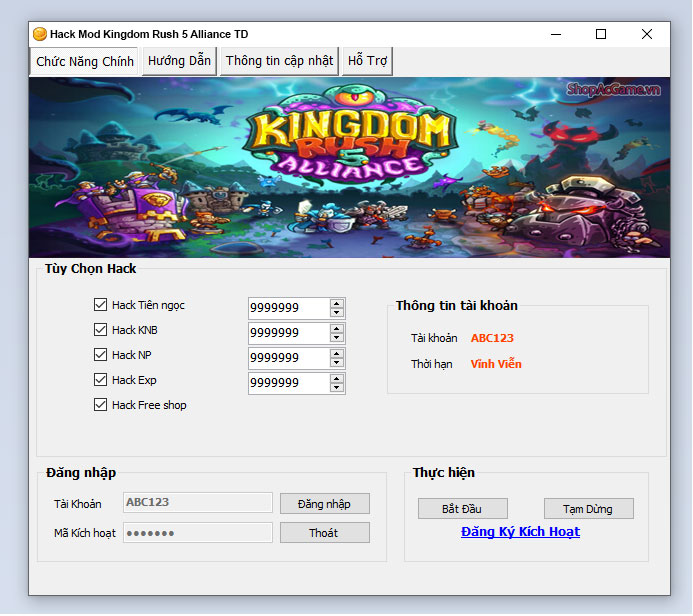Click the Mã Kích hoạt password field

197,533
